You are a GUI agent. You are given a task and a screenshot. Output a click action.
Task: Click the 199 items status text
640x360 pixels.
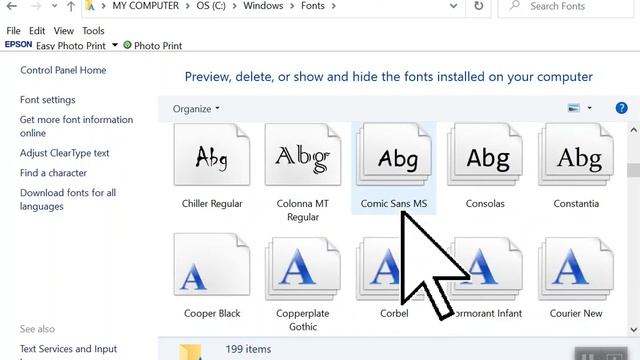click(x=248, y=349)
